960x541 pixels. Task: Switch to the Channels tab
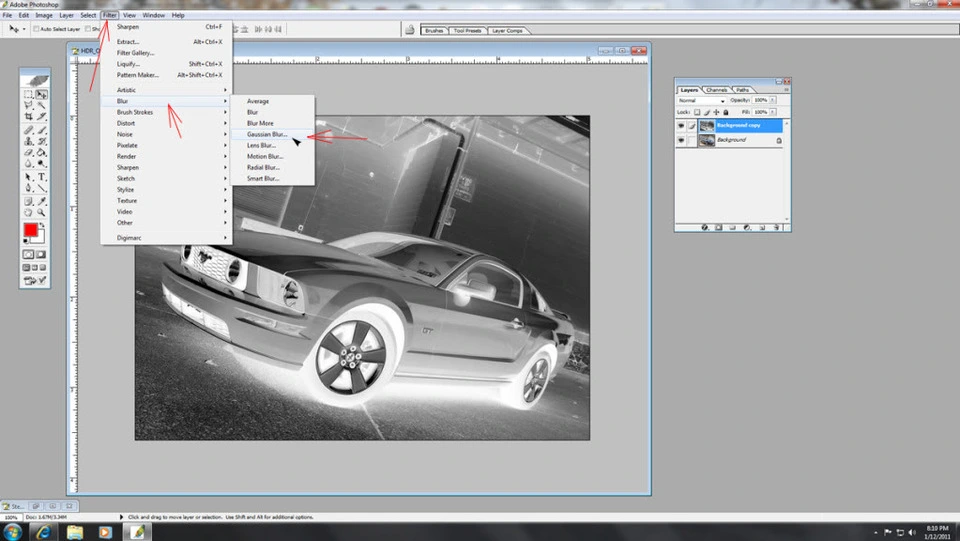(716, 90)
